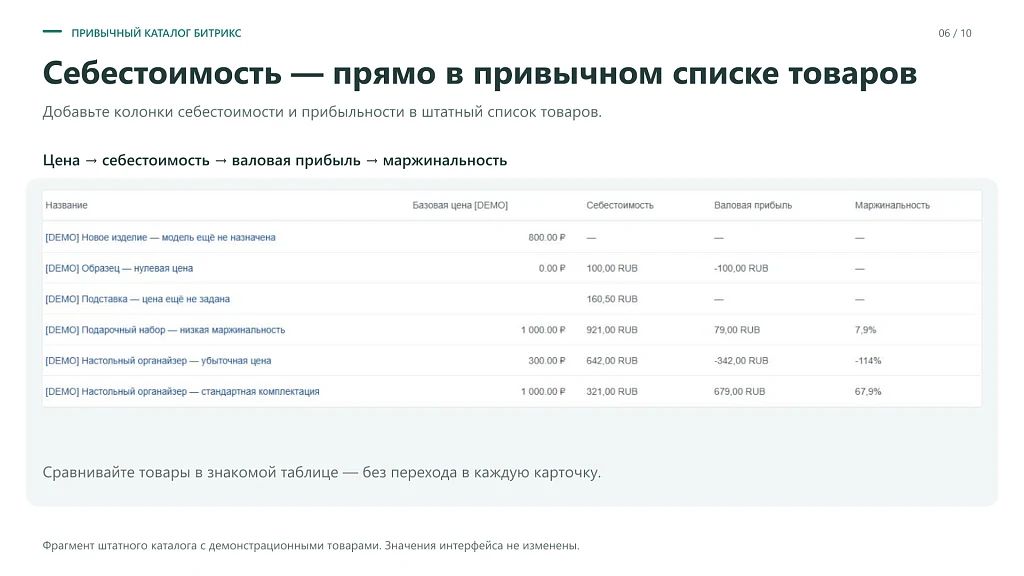Select the price cell 0.00 ₽
Image resolution: width=1024 pixels, height=576 pixels.
[x=552, y=268]
